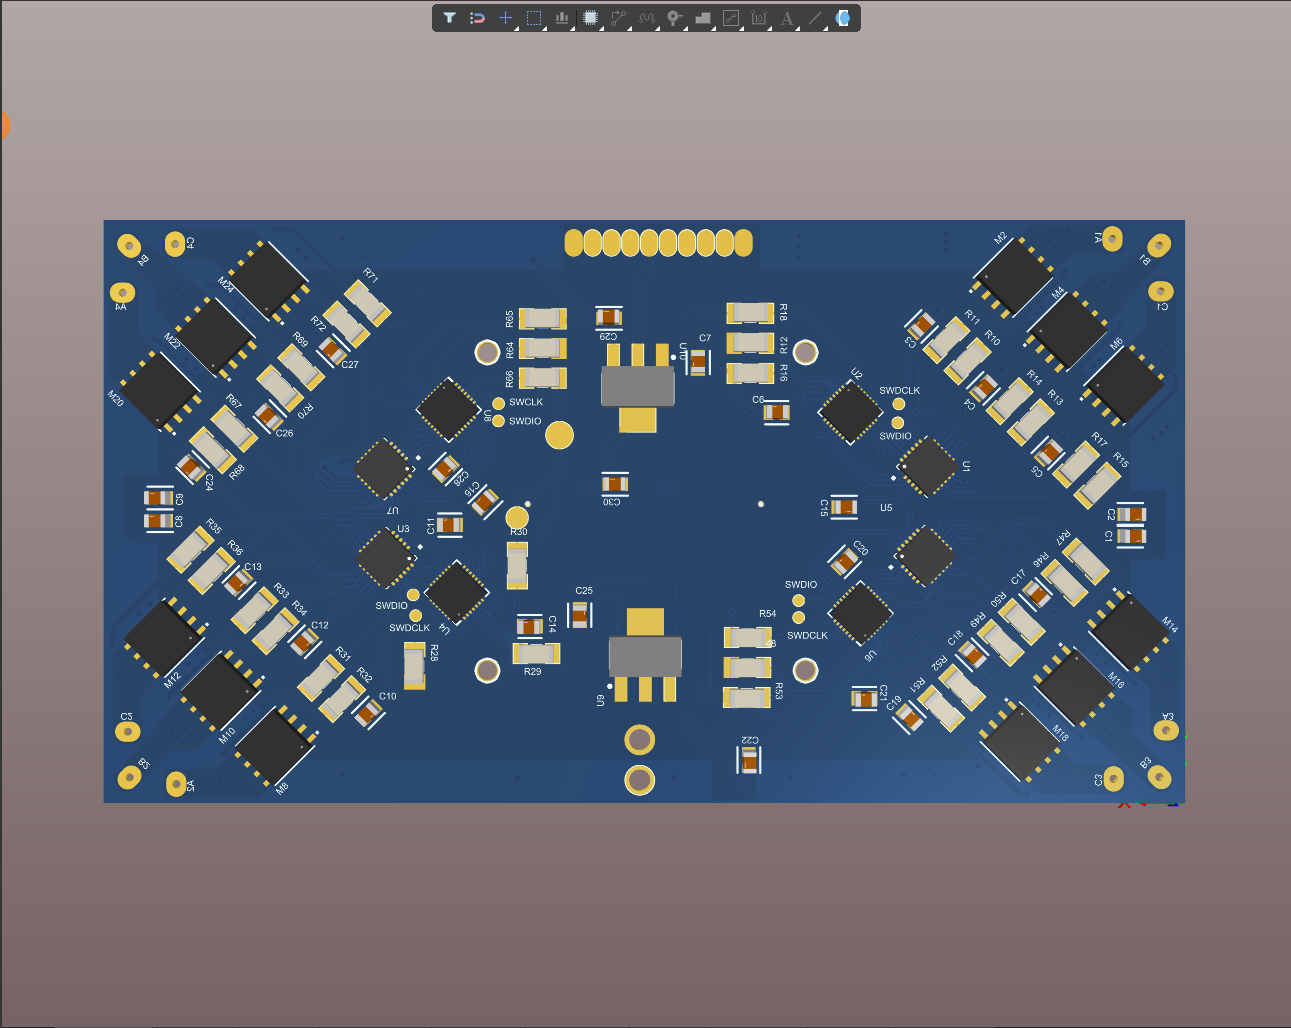1291x1028 pixels.
Task: Select the length tuning squiggle tool
Action: pos(646,18)
